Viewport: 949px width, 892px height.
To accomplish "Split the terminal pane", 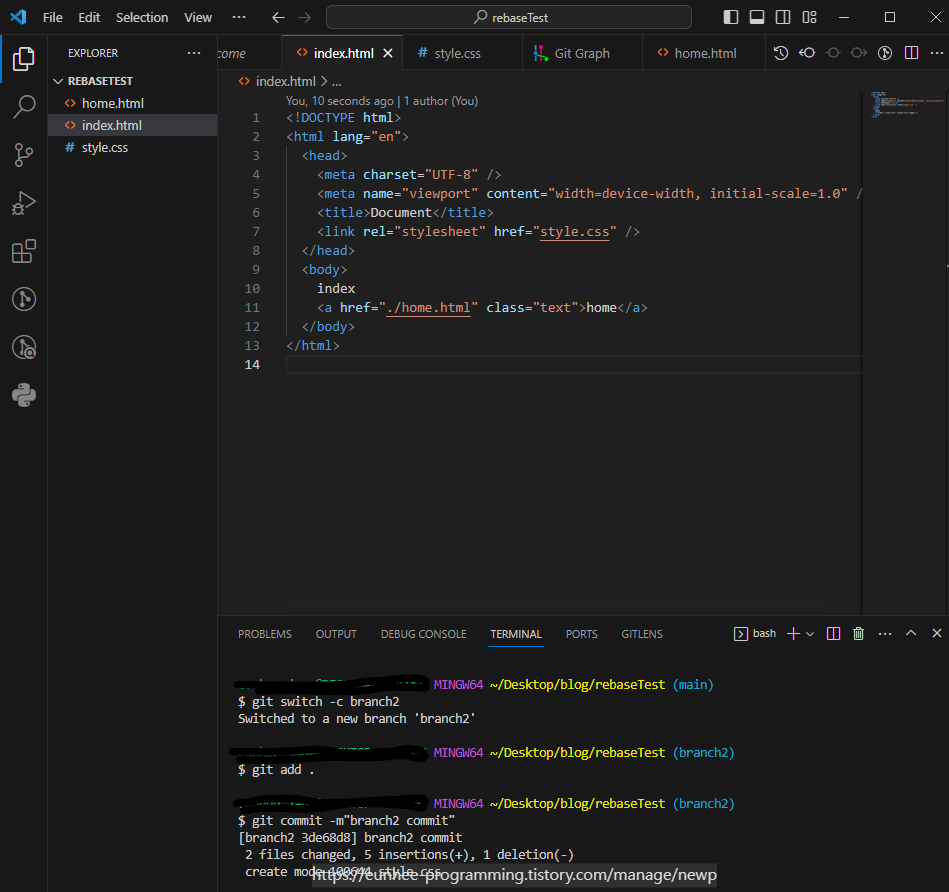I will (x=833, y=634).
